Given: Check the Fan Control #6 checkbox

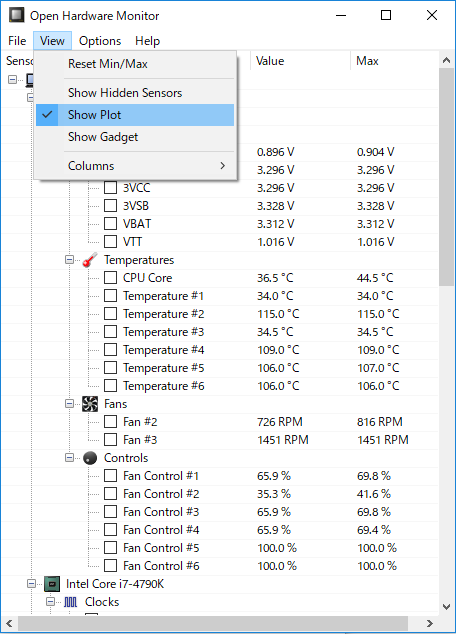Looking at the screenshot, I should coord(110,566).
